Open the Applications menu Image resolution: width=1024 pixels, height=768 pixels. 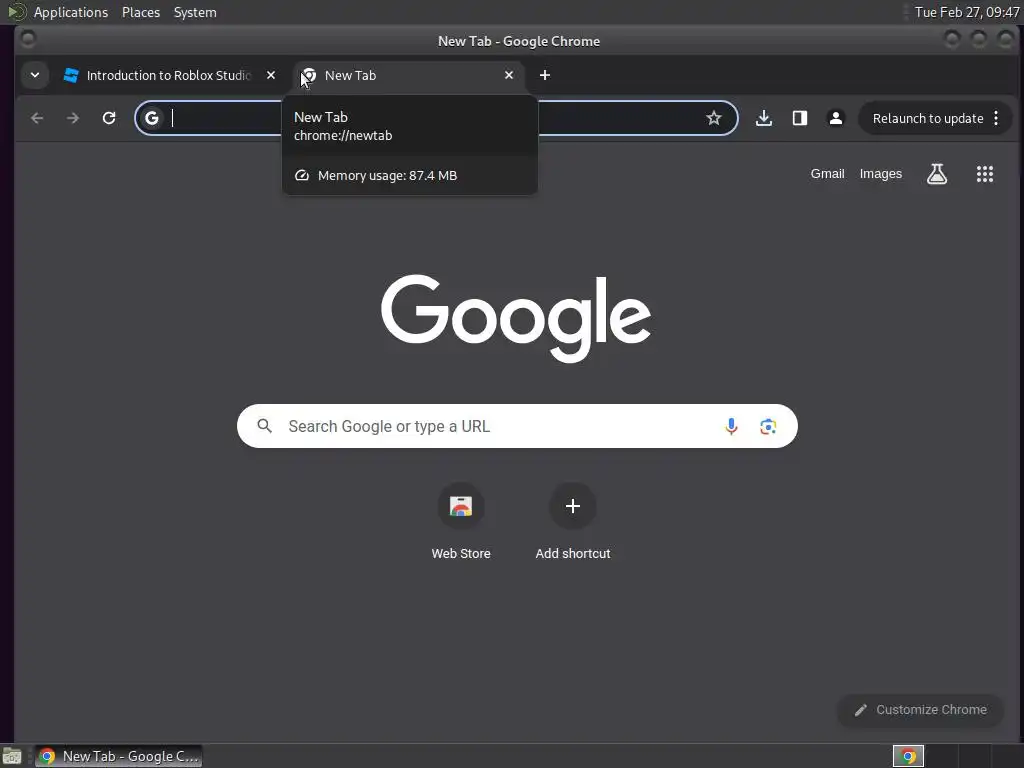[x=71, y=12]
